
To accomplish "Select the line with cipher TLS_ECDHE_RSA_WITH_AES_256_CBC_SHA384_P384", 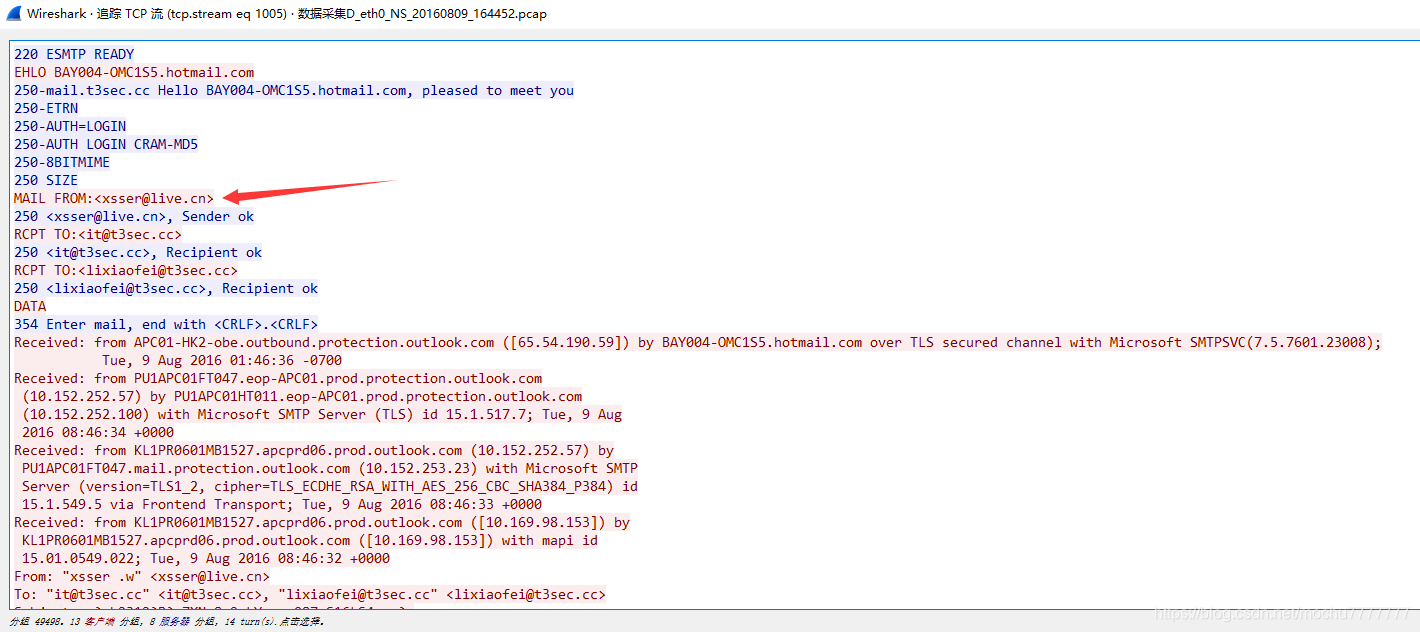I will click(330, 486).
